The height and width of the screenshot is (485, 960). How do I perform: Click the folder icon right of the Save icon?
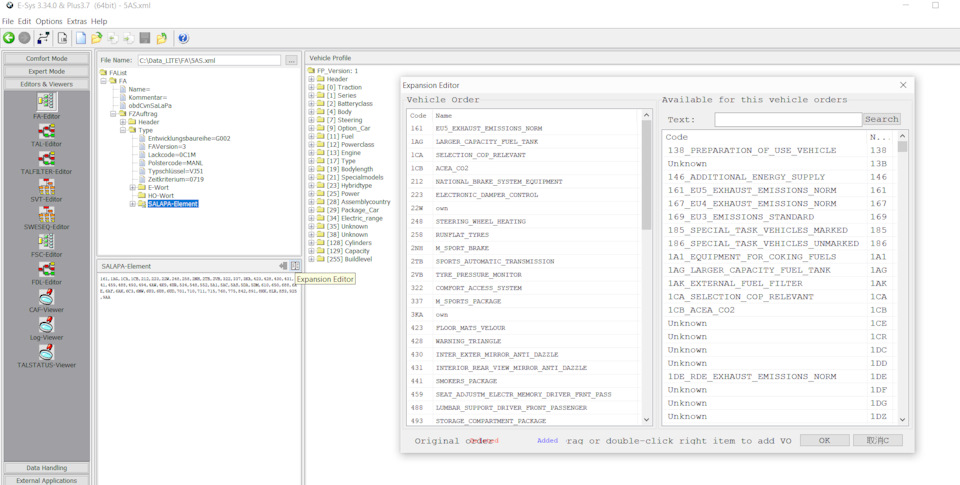pos(161,38)
